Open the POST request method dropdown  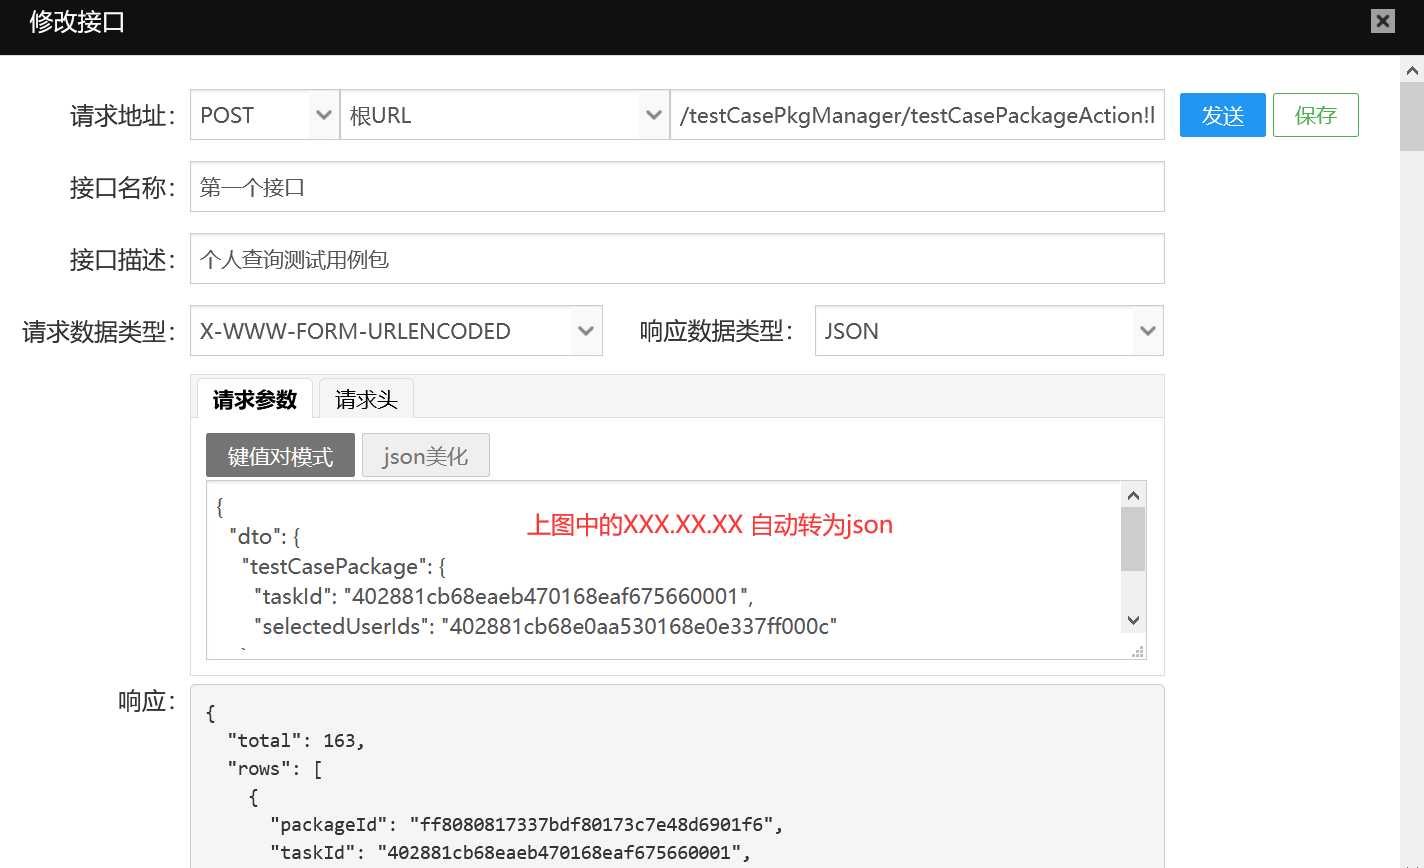click(x=265, y=115)
